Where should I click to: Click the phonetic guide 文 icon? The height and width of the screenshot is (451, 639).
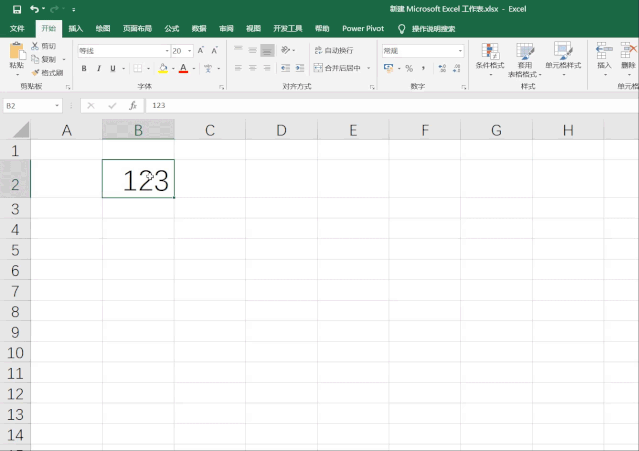[x=208, y=68]
